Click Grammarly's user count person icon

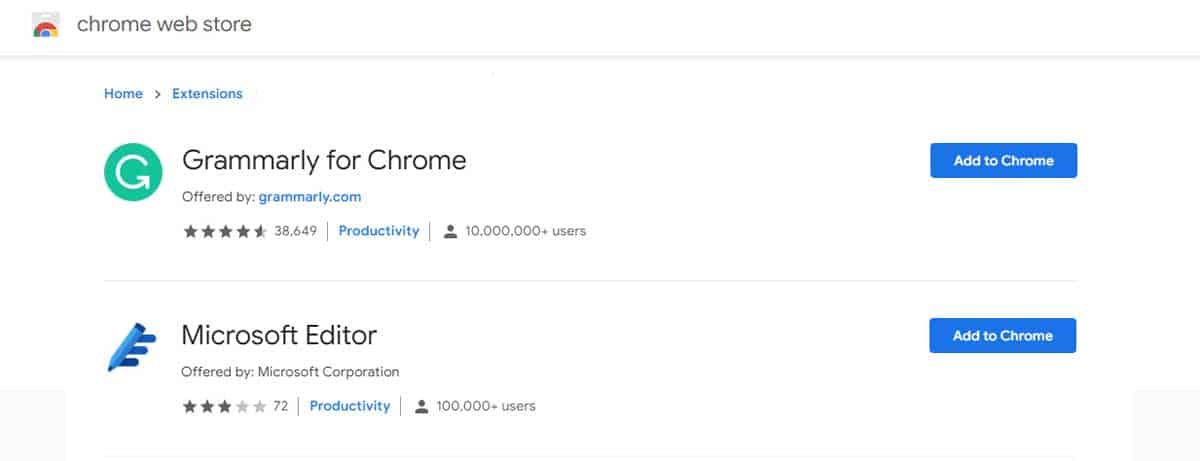pyautogui.click(x=450, y=231)
